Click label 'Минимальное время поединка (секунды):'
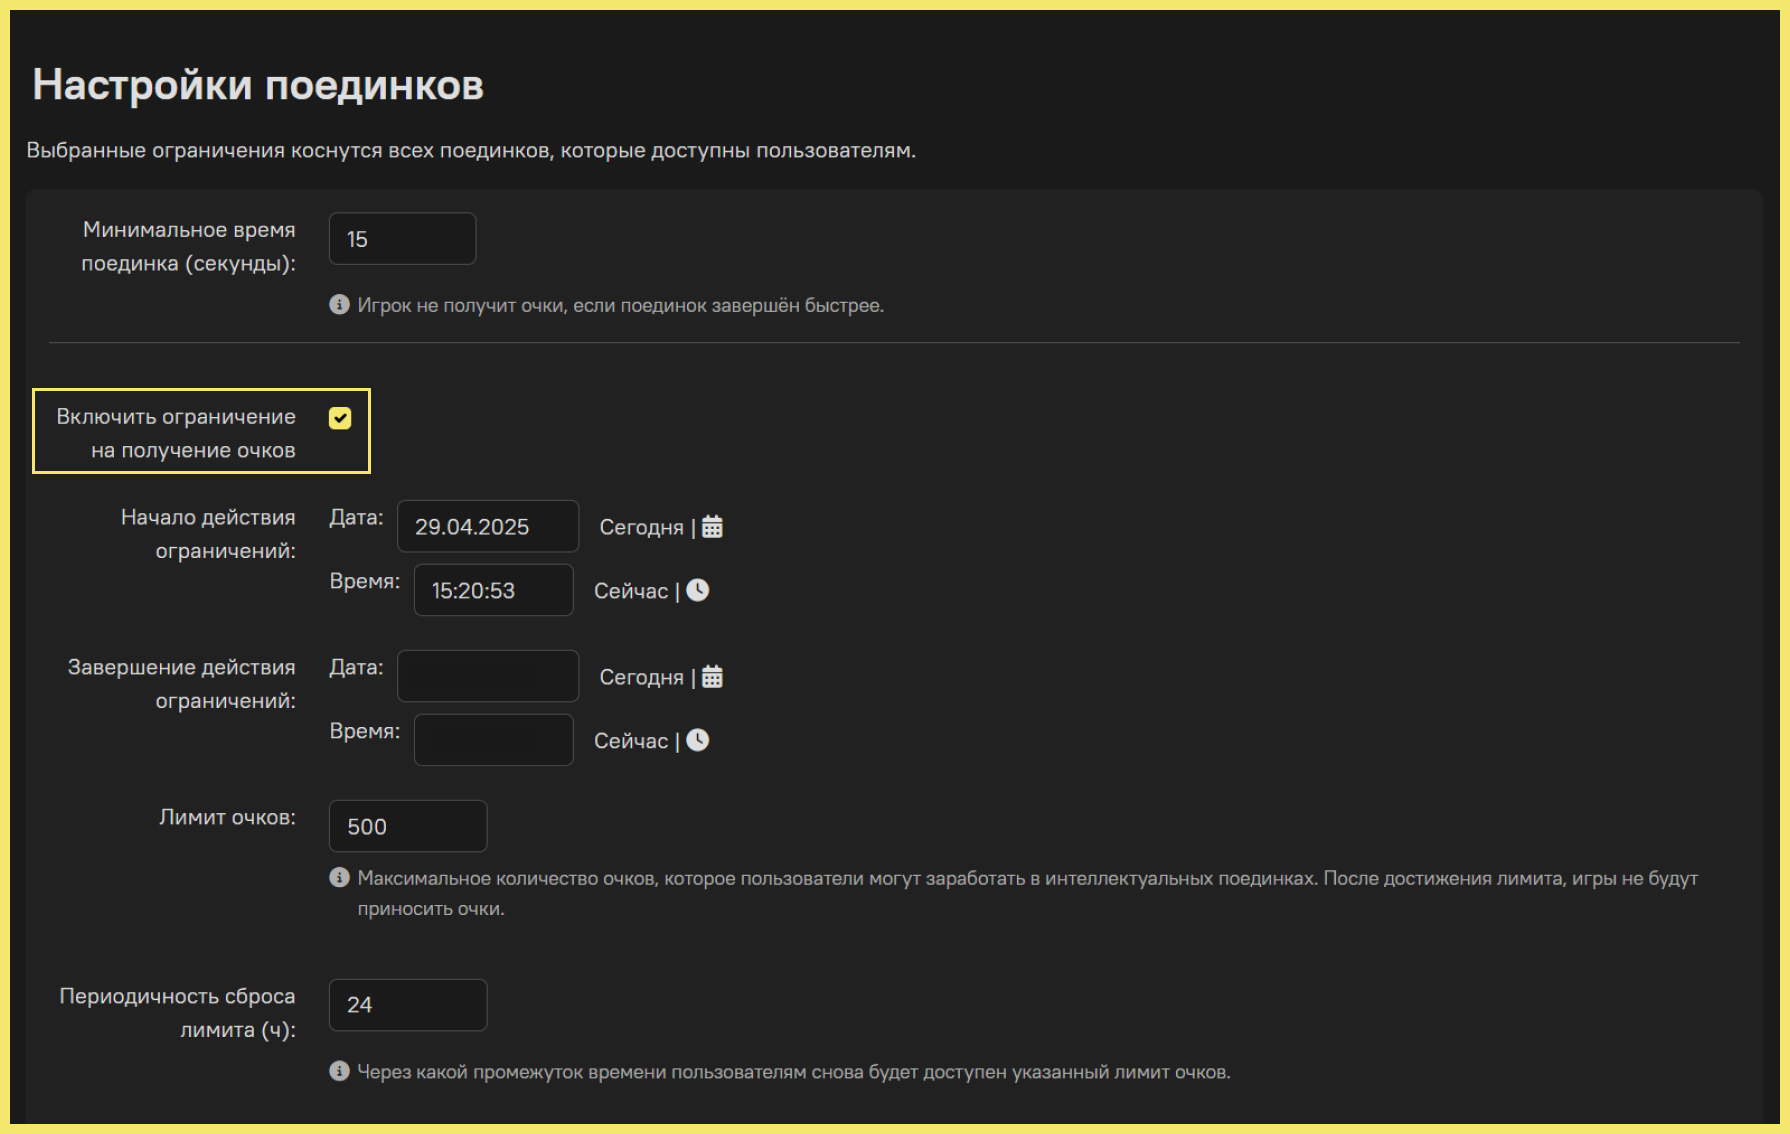Viewport: 1790px width, 1134px height. click(188, 246)
